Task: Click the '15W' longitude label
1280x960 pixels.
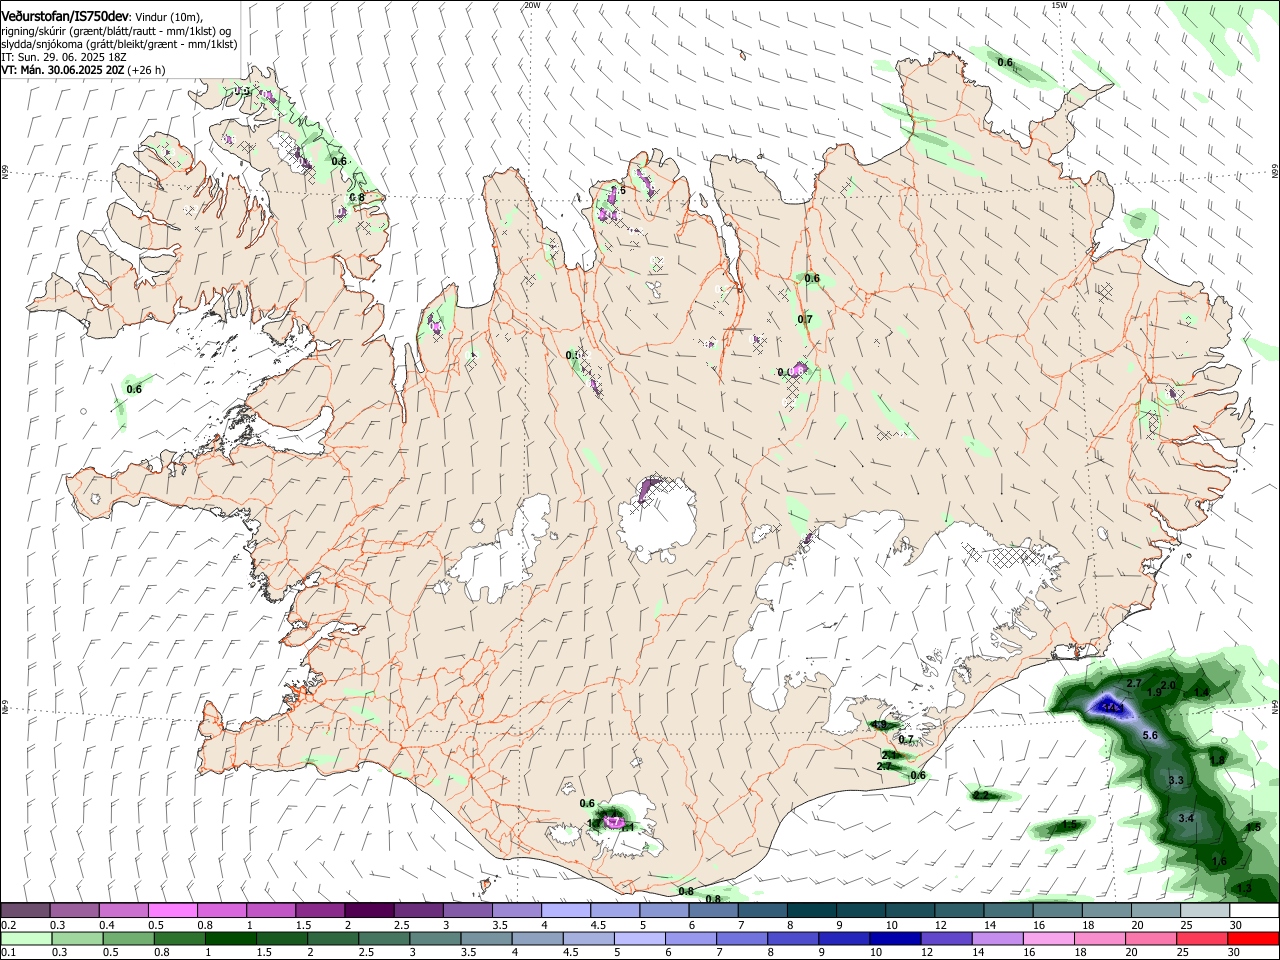Action: tap(1059, 6)
